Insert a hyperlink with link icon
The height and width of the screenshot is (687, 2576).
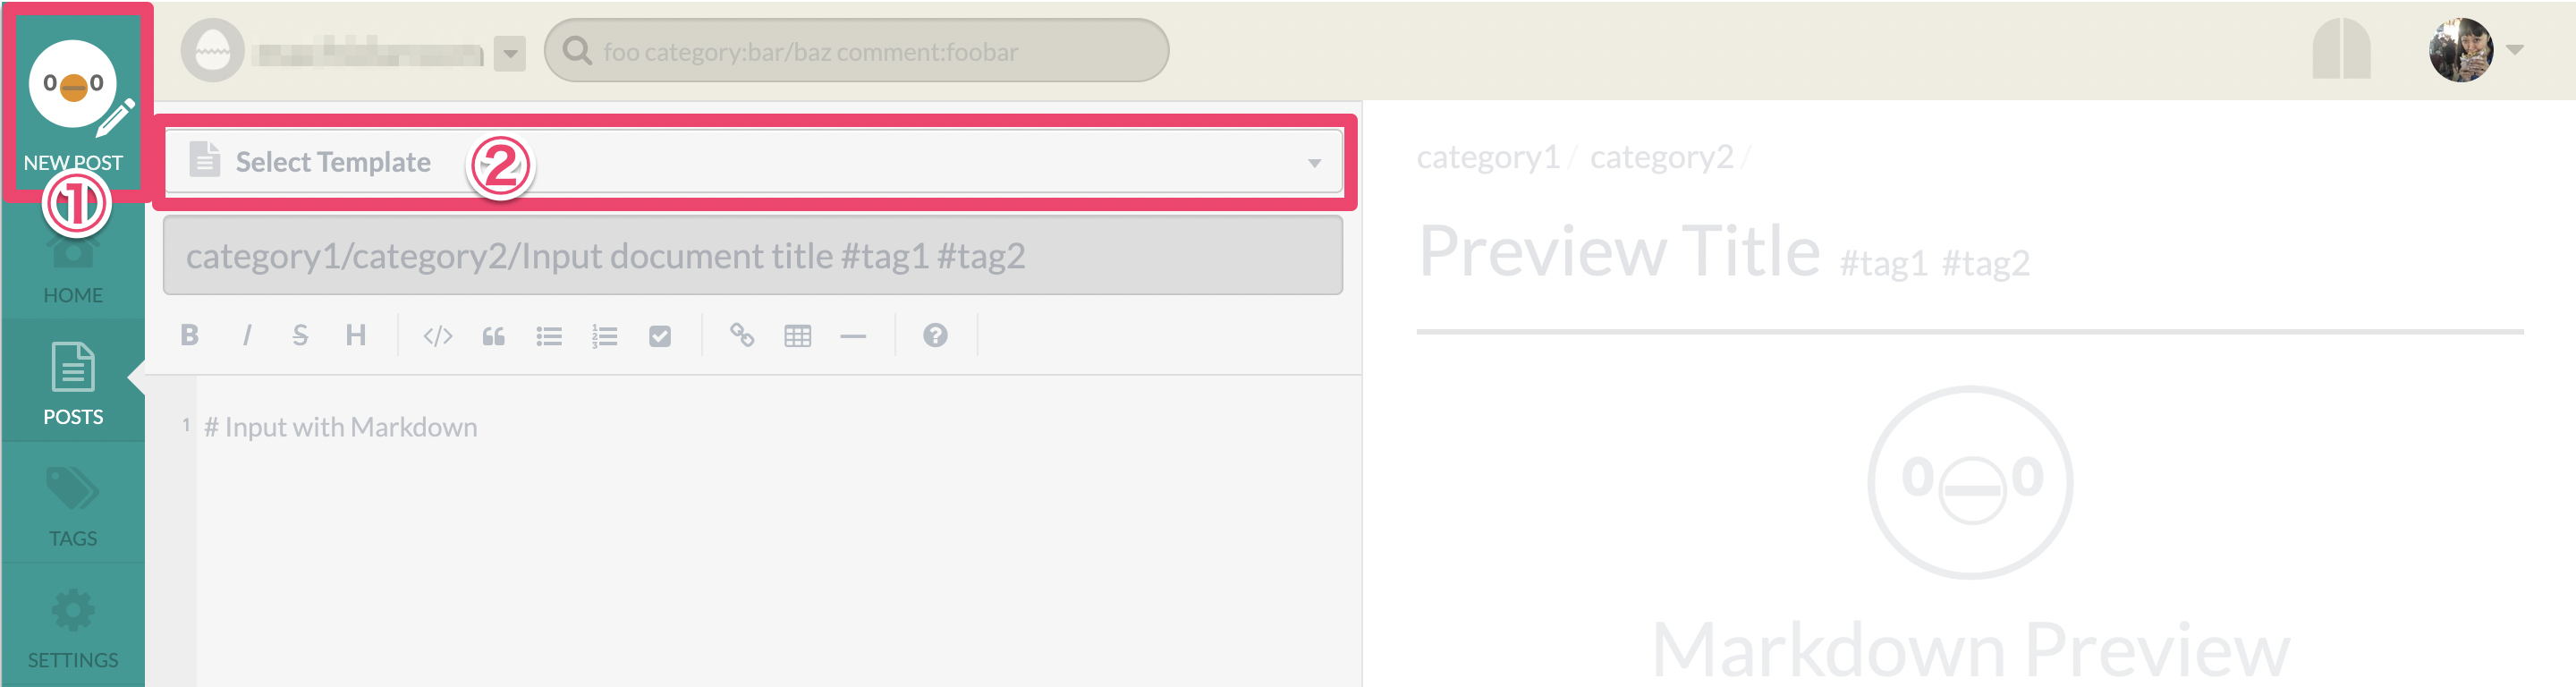(742, 335)
